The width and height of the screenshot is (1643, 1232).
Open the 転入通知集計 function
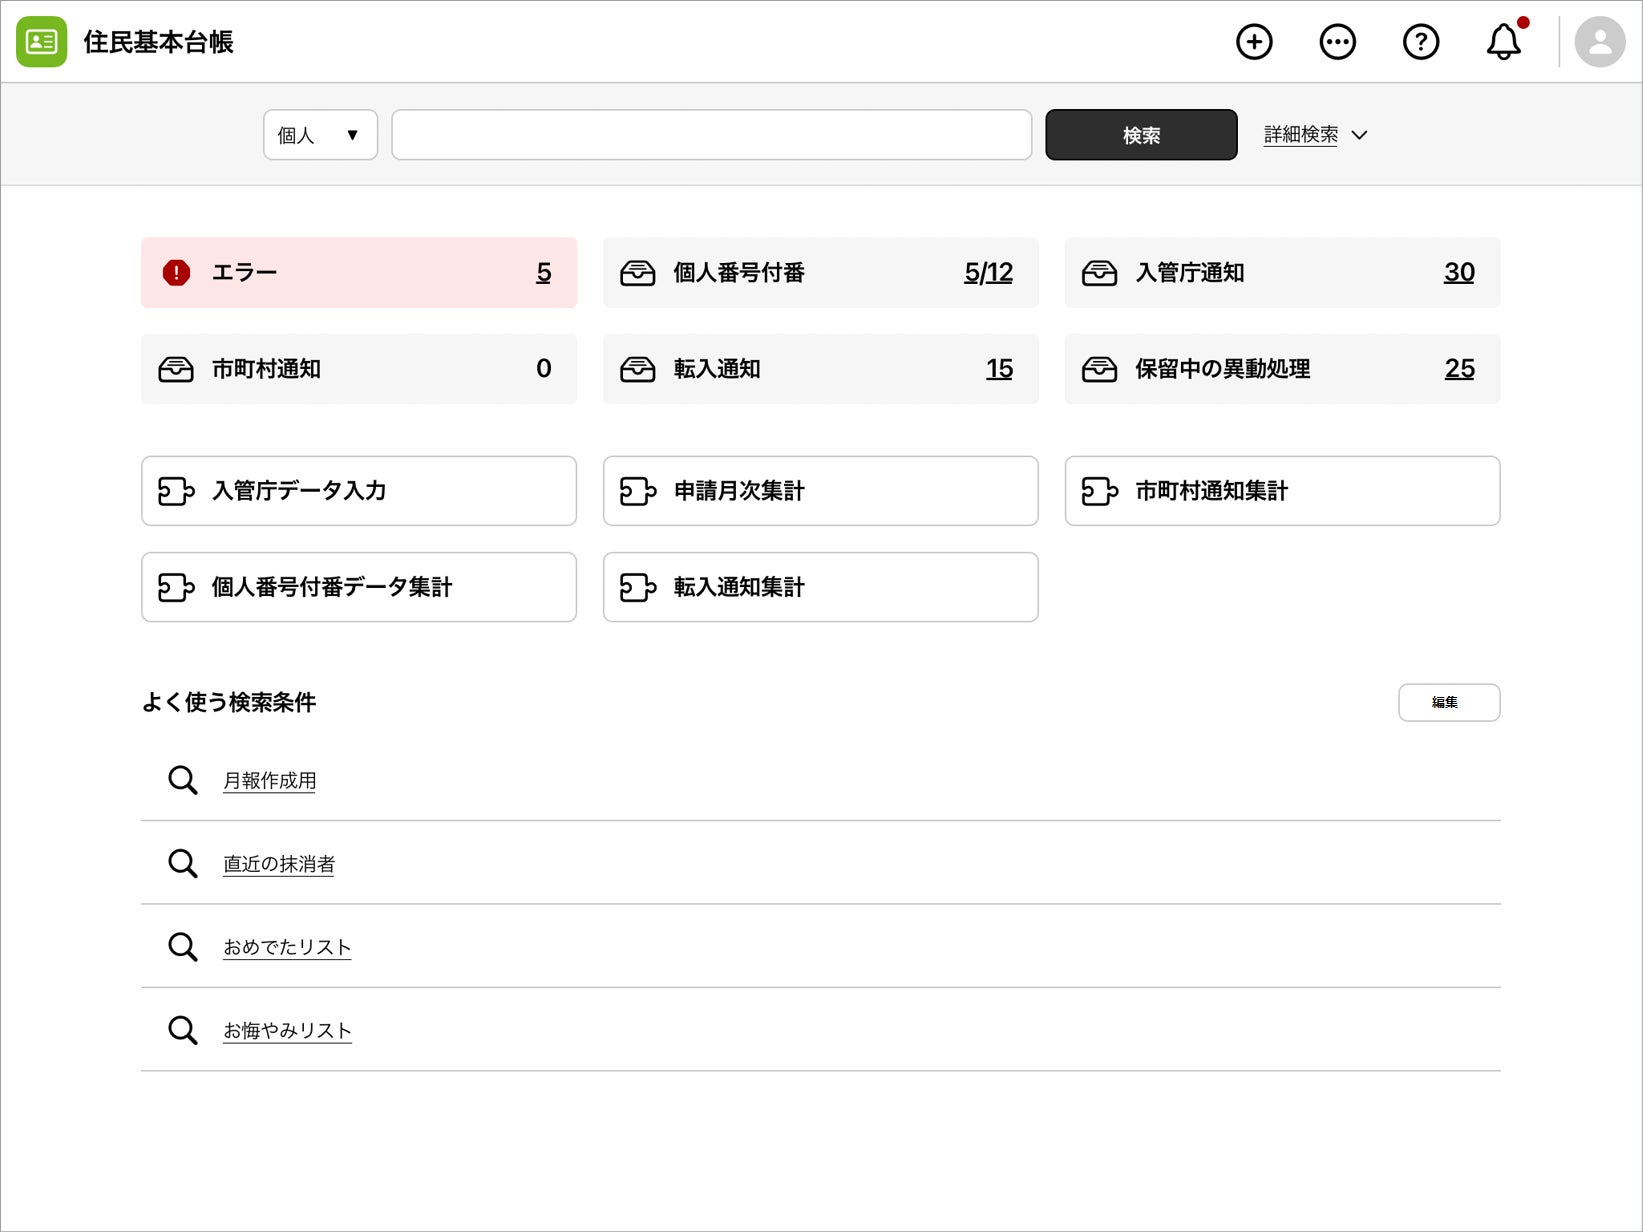(821, 587)
